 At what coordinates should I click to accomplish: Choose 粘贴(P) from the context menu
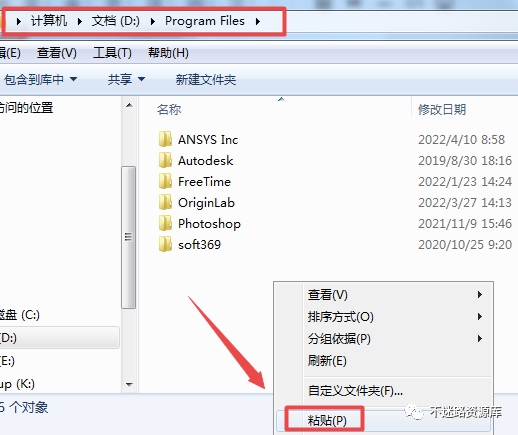coord(327,420)
